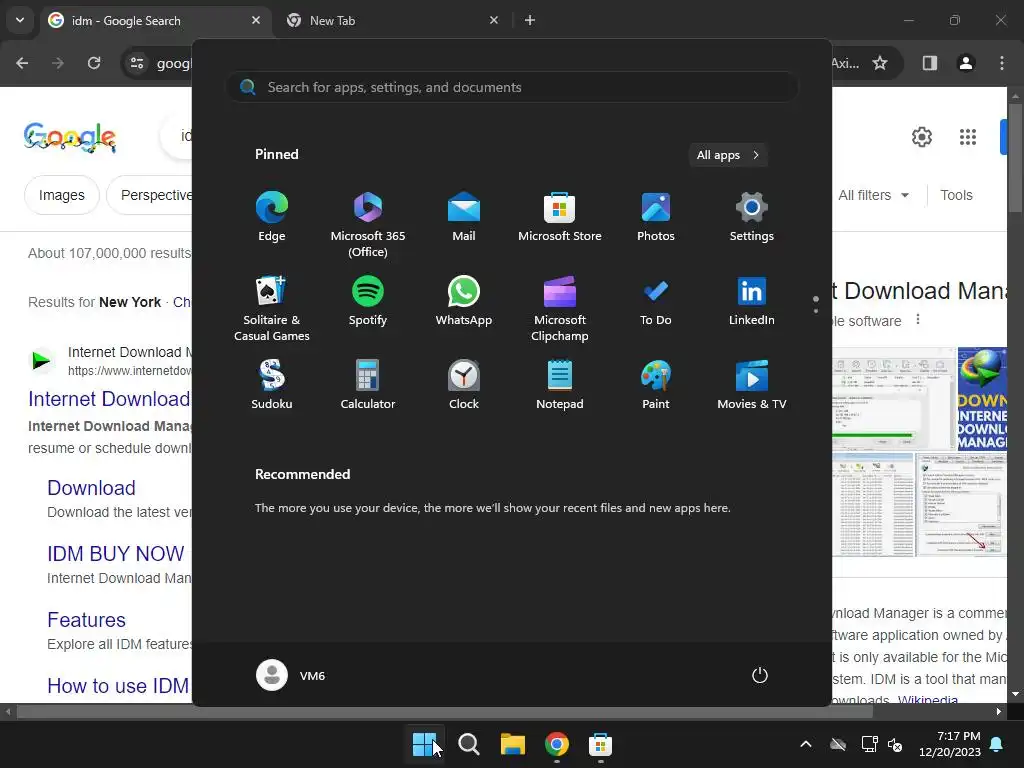
Task: Expand All filters dropdown
Action: point(873,195)
